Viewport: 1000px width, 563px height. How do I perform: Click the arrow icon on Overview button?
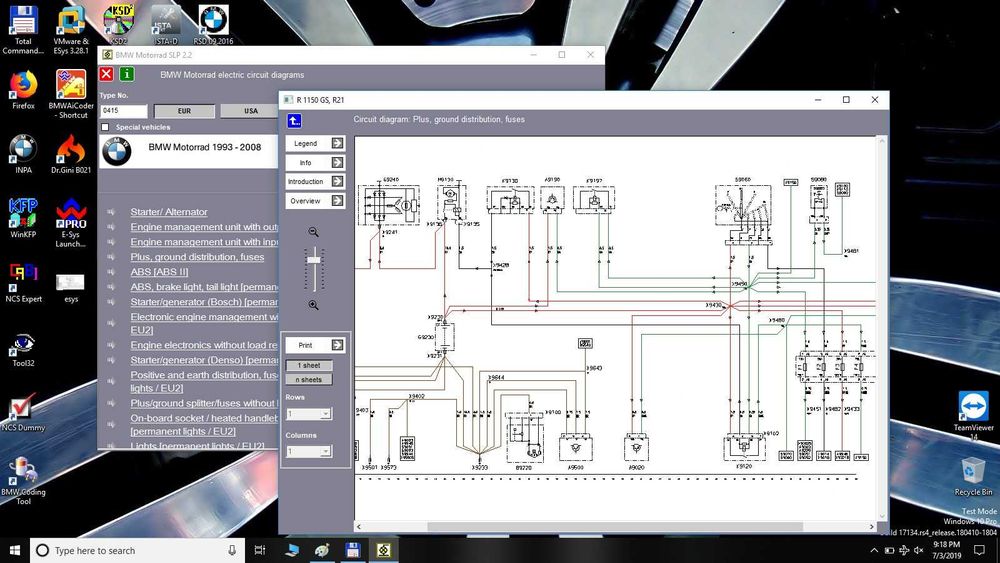coord(337,201)
